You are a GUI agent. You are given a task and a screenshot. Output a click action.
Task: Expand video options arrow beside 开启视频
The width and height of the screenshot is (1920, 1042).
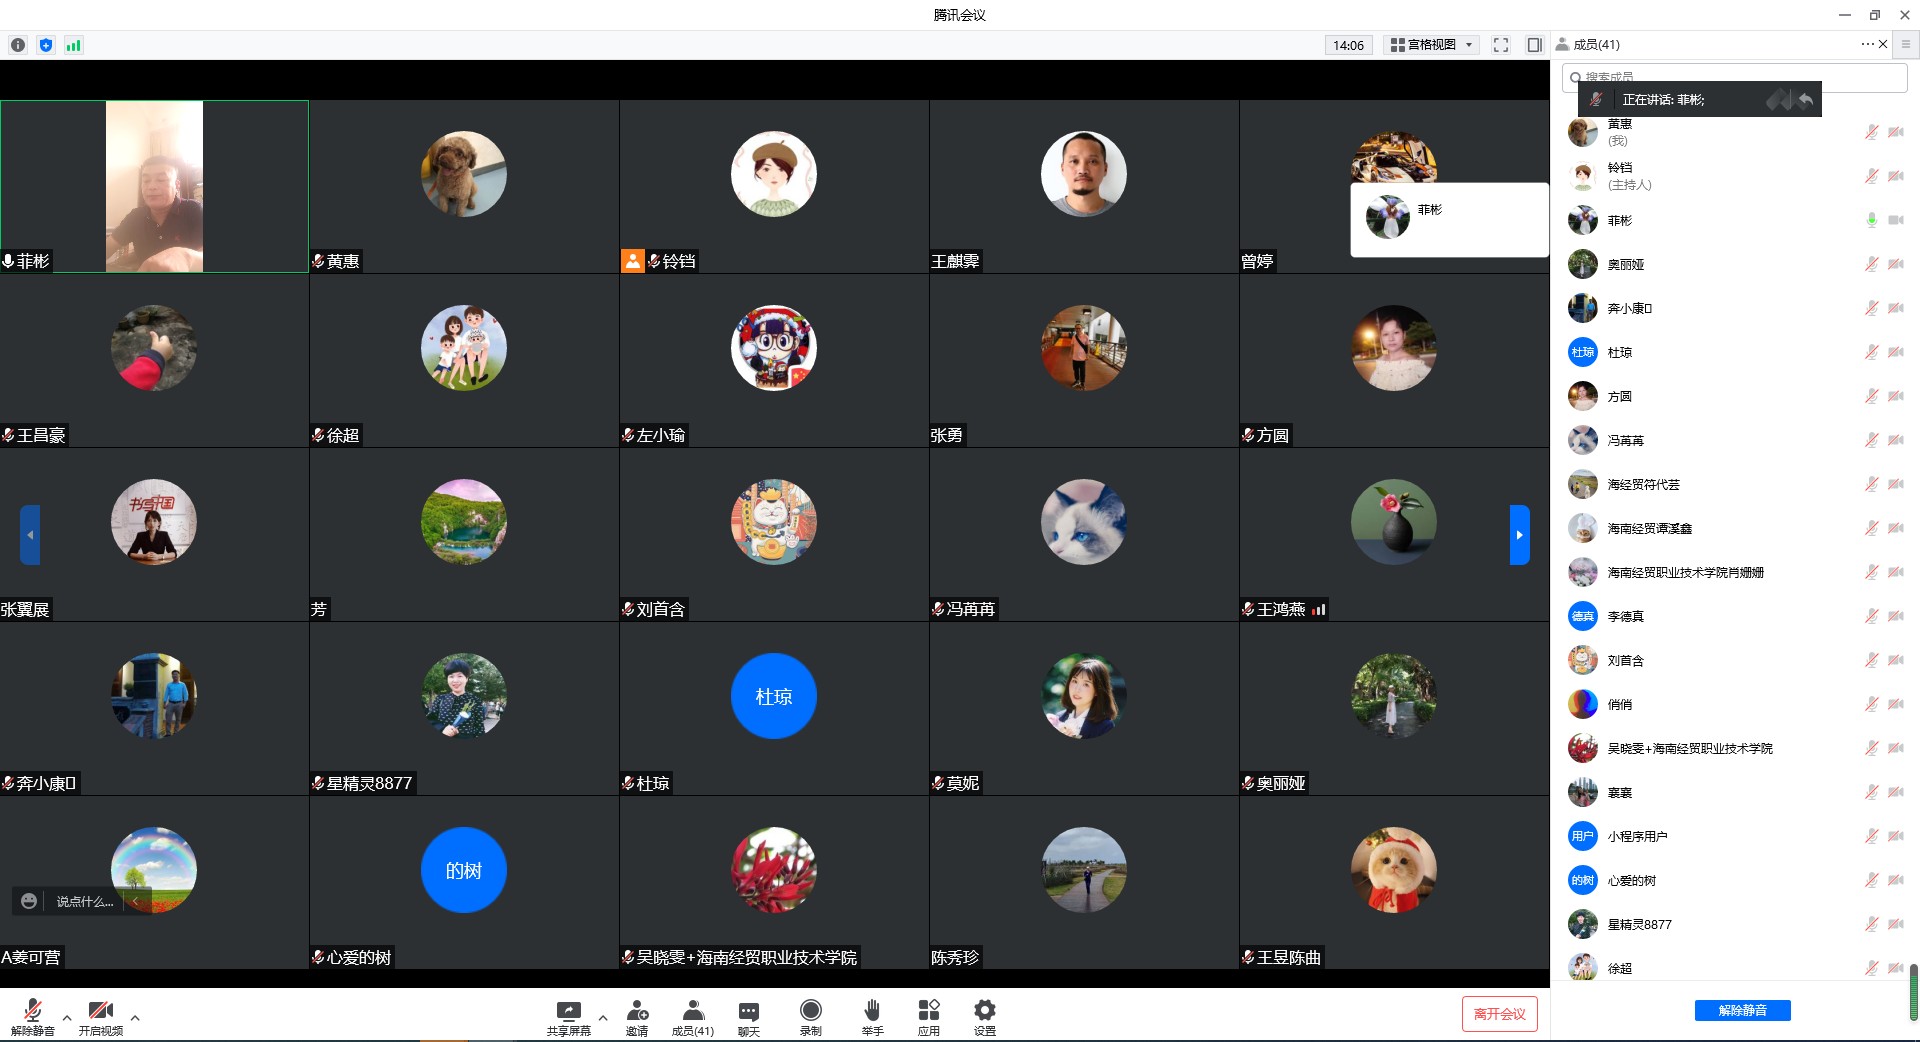pyautogui.click(x=135, y=1017)
